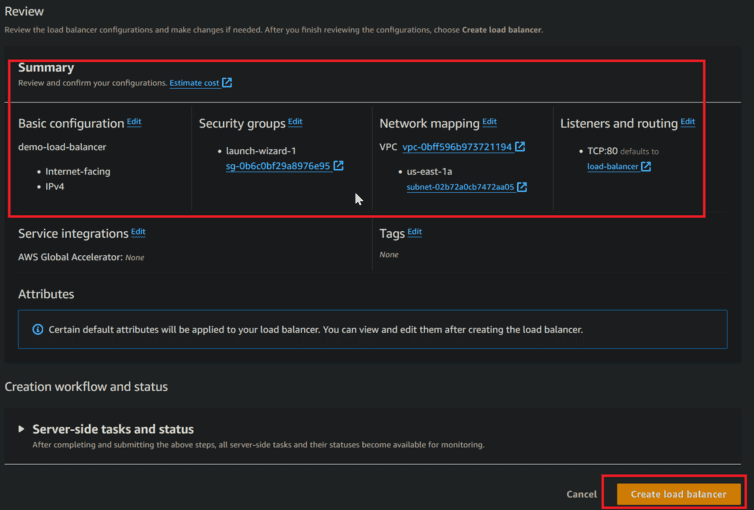Edit the Network mapping section
The image size is (754, 510).
490,122
